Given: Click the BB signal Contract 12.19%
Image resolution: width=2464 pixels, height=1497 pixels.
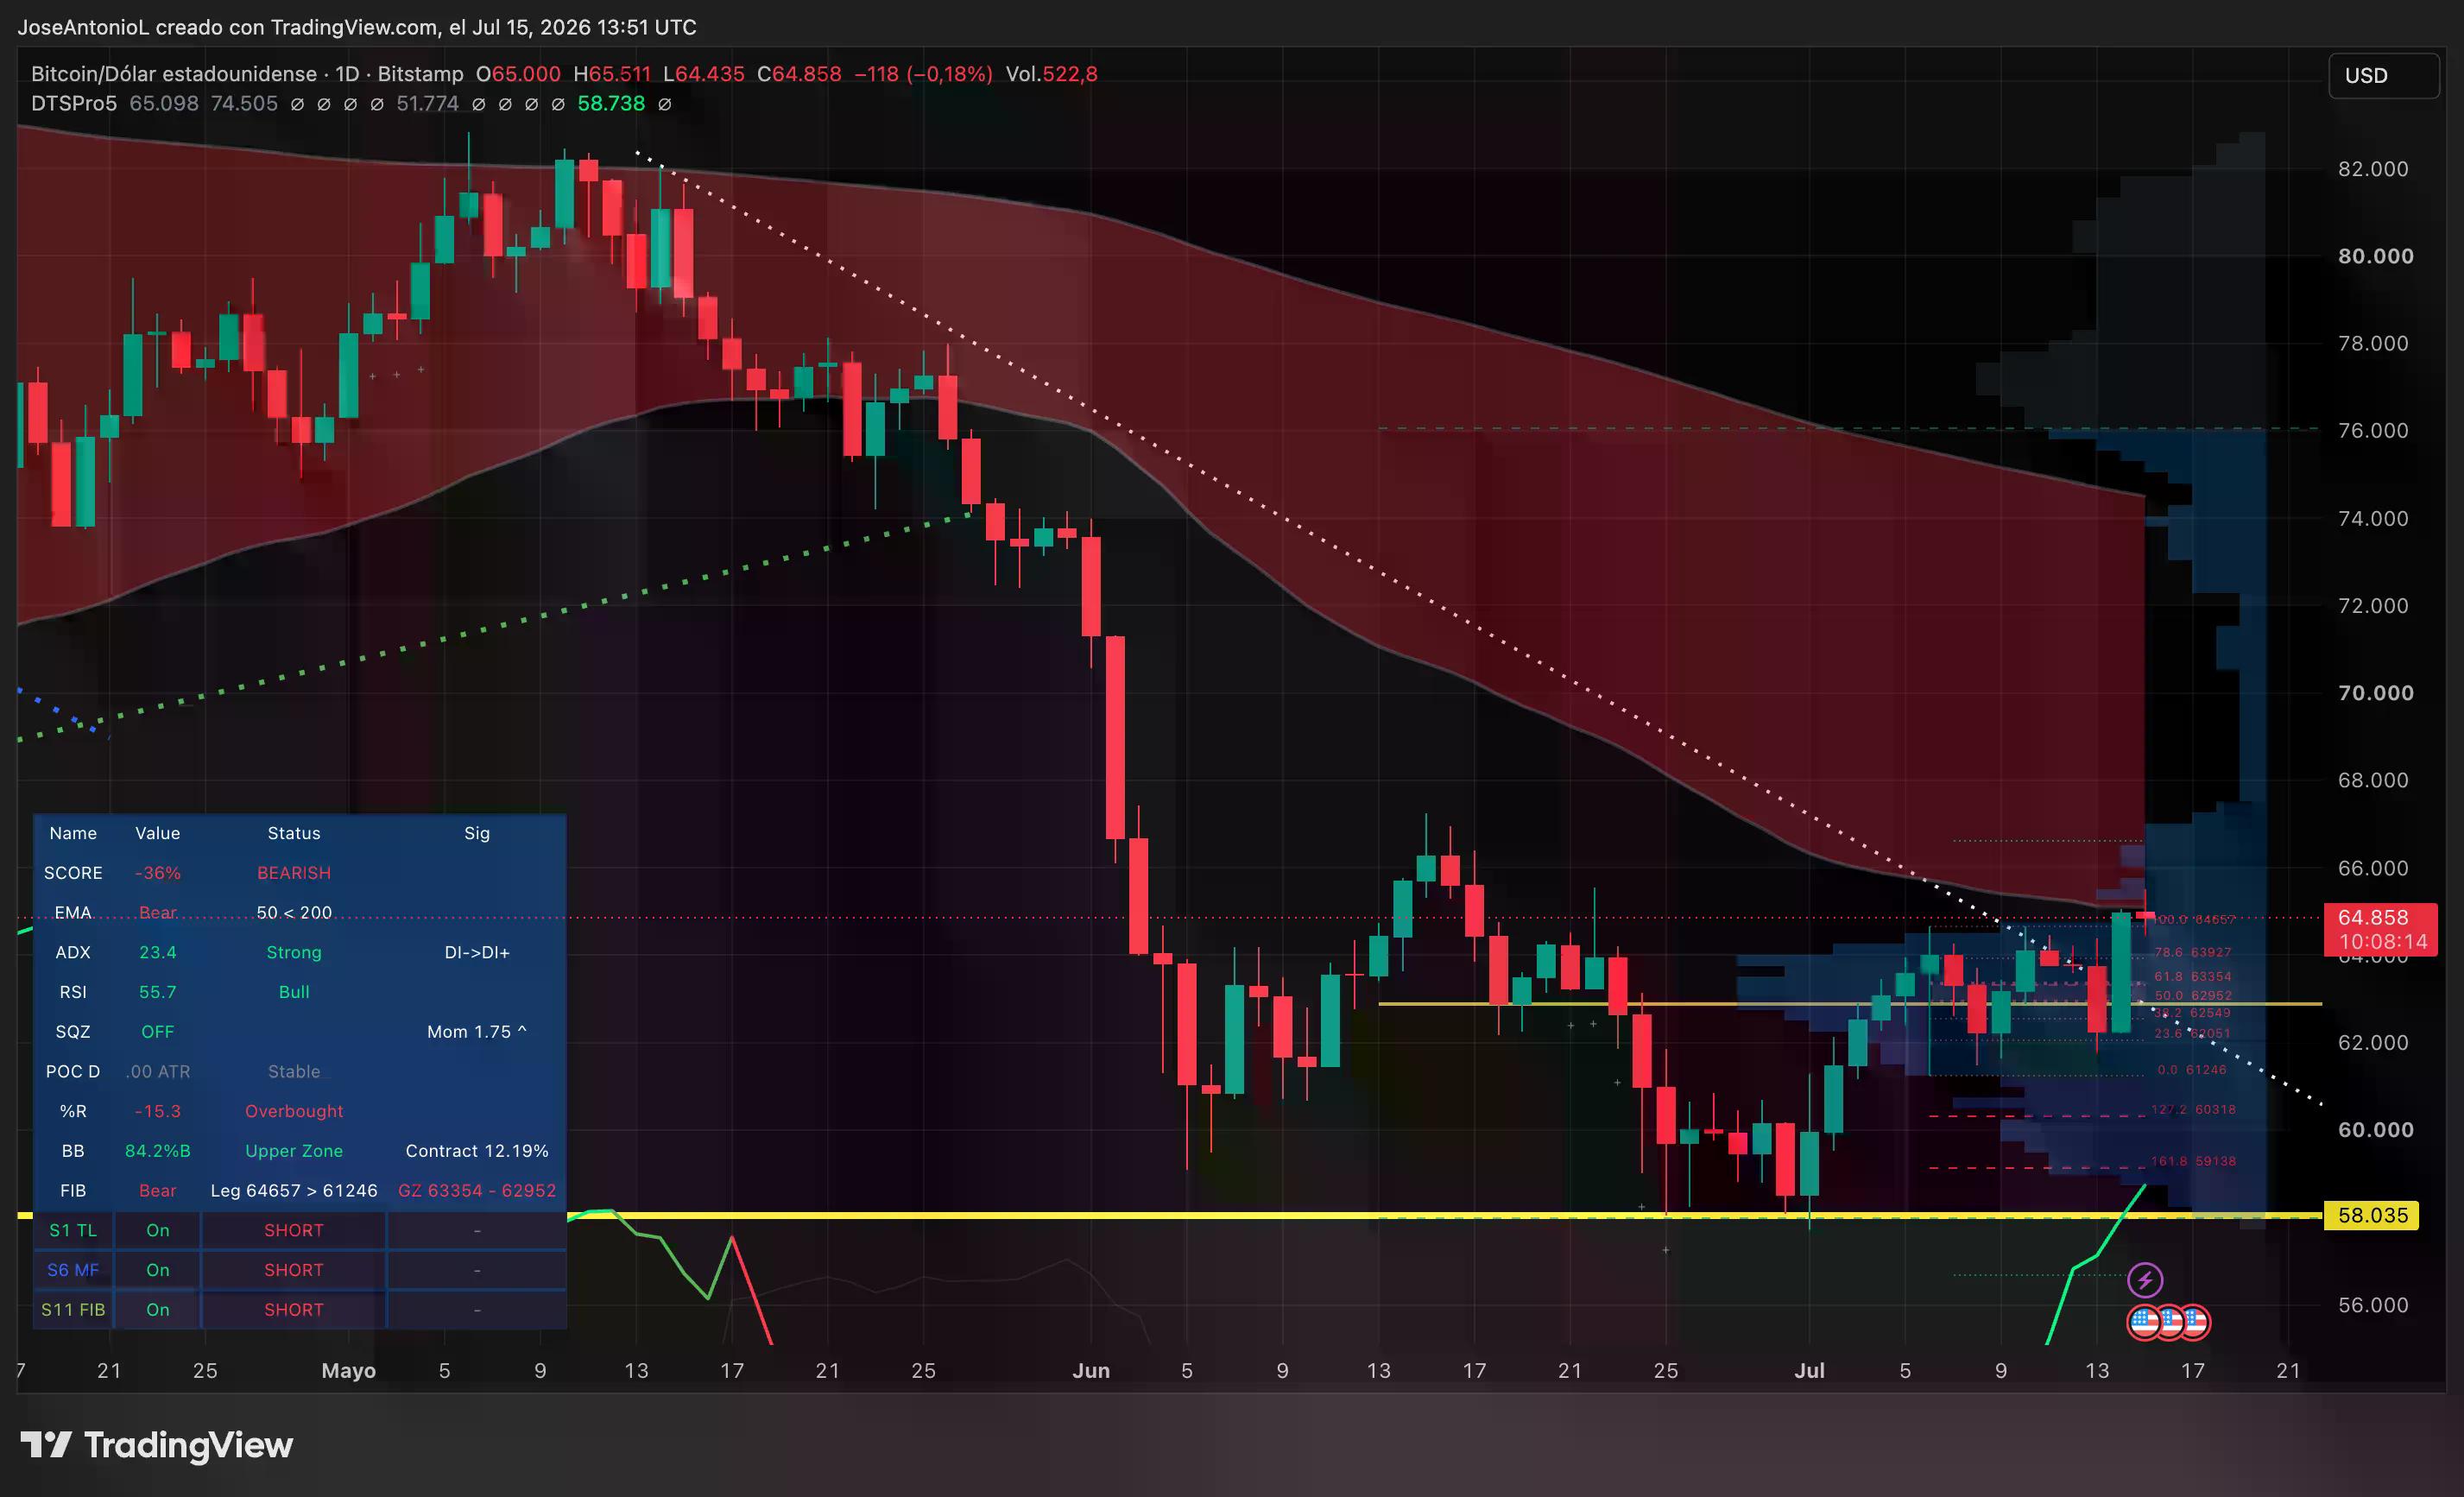Looking at the screenshot, I should point(477,1151).
